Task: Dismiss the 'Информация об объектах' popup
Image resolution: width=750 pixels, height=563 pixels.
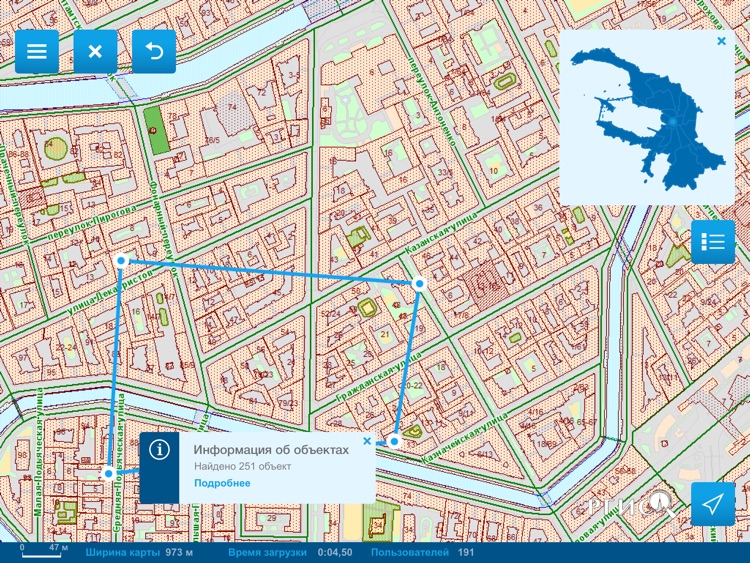Action: 367,441
